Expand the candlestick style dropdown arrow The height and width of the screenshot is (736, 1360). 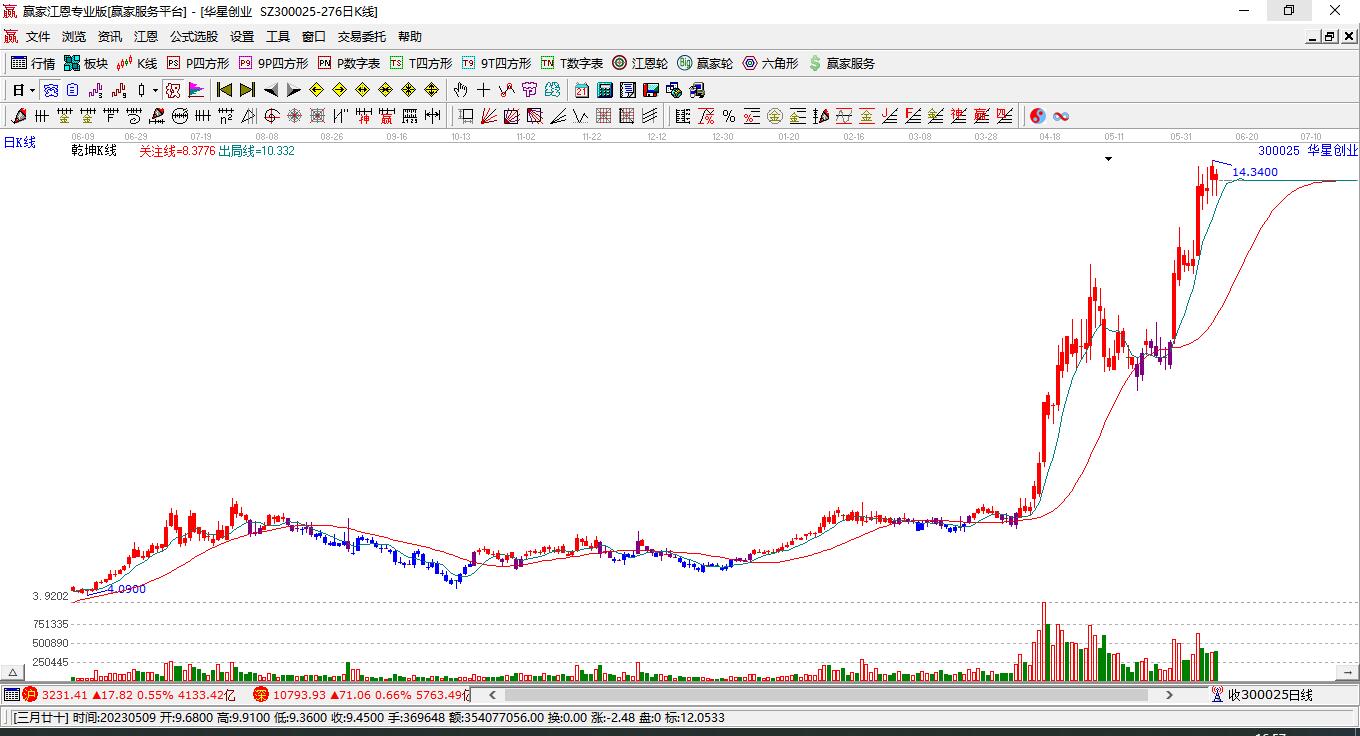[x=155, y=90]
